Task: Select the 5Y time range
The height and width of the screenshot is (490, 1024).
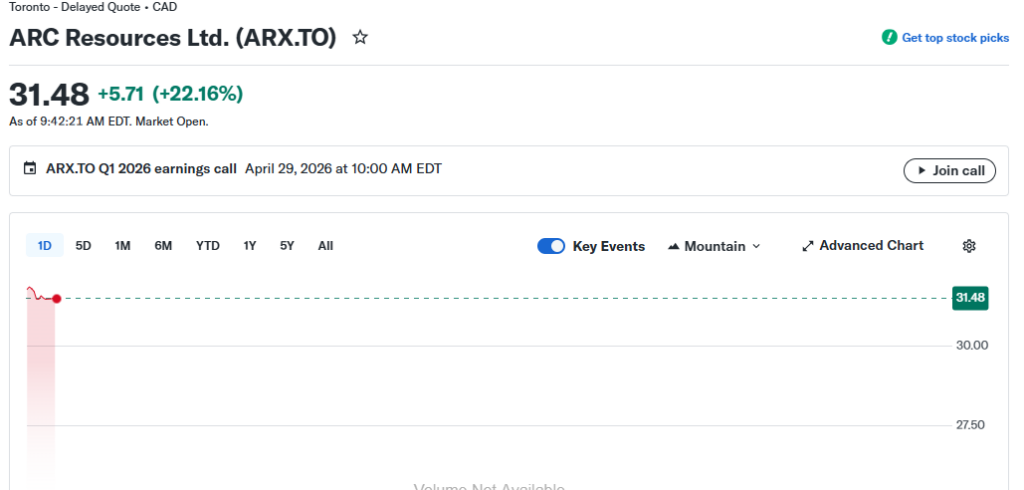Action: pos(287,246)
